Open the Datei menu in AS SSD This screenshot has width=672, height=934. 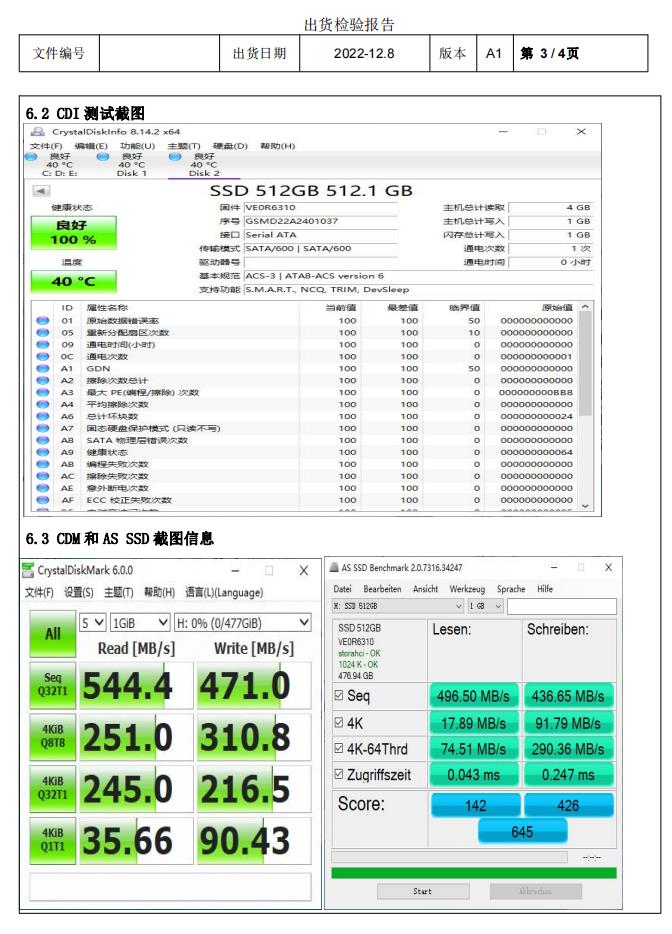(342, 589)
